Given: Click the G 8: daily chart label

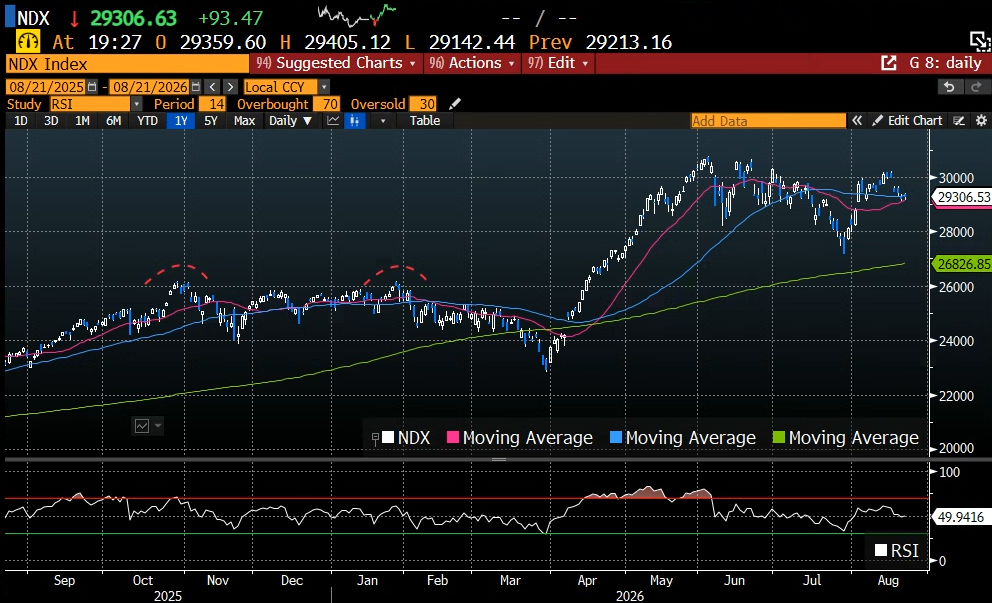Looking at the screenshot, I should pos(945,63).
